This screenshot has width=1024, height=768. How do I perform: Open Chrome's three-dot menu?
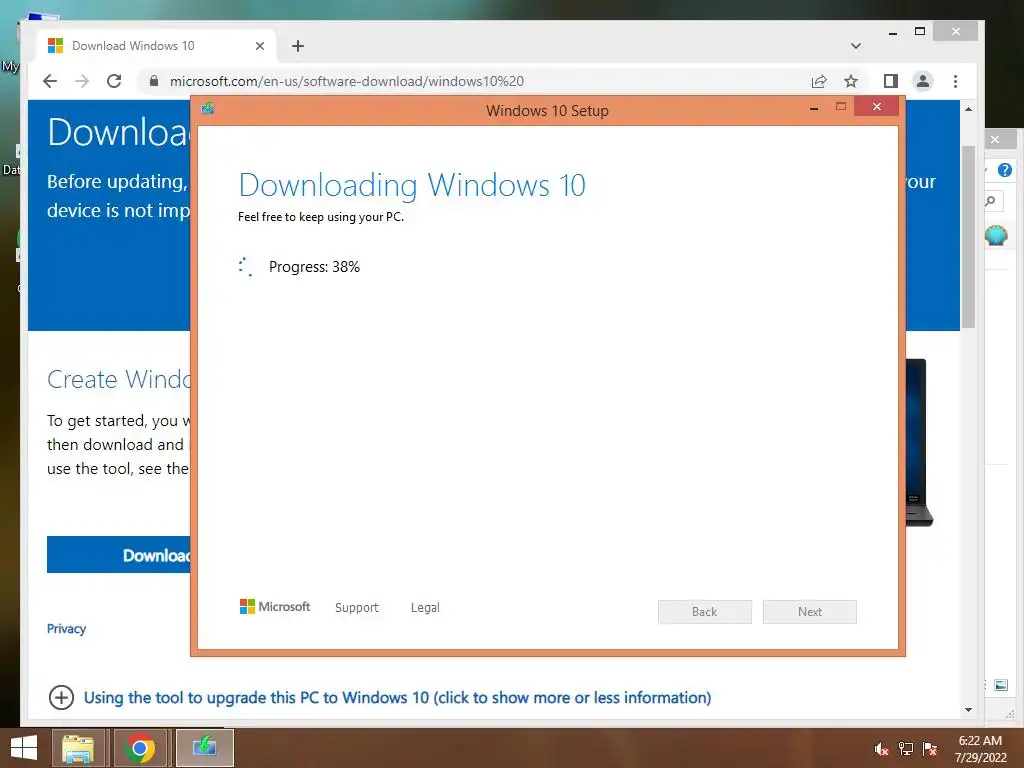[x=955, y=81]
